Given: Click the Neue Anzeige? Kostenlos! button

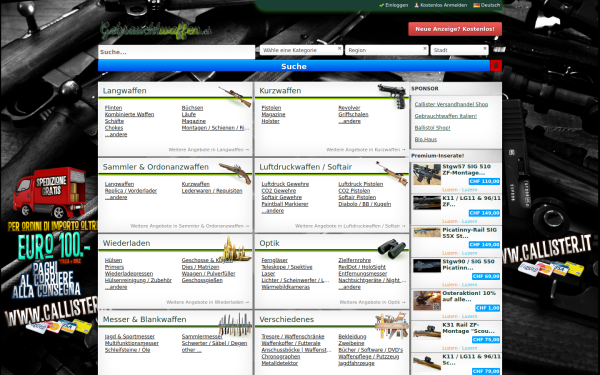Looking at the screenshot, I should 455,29.
